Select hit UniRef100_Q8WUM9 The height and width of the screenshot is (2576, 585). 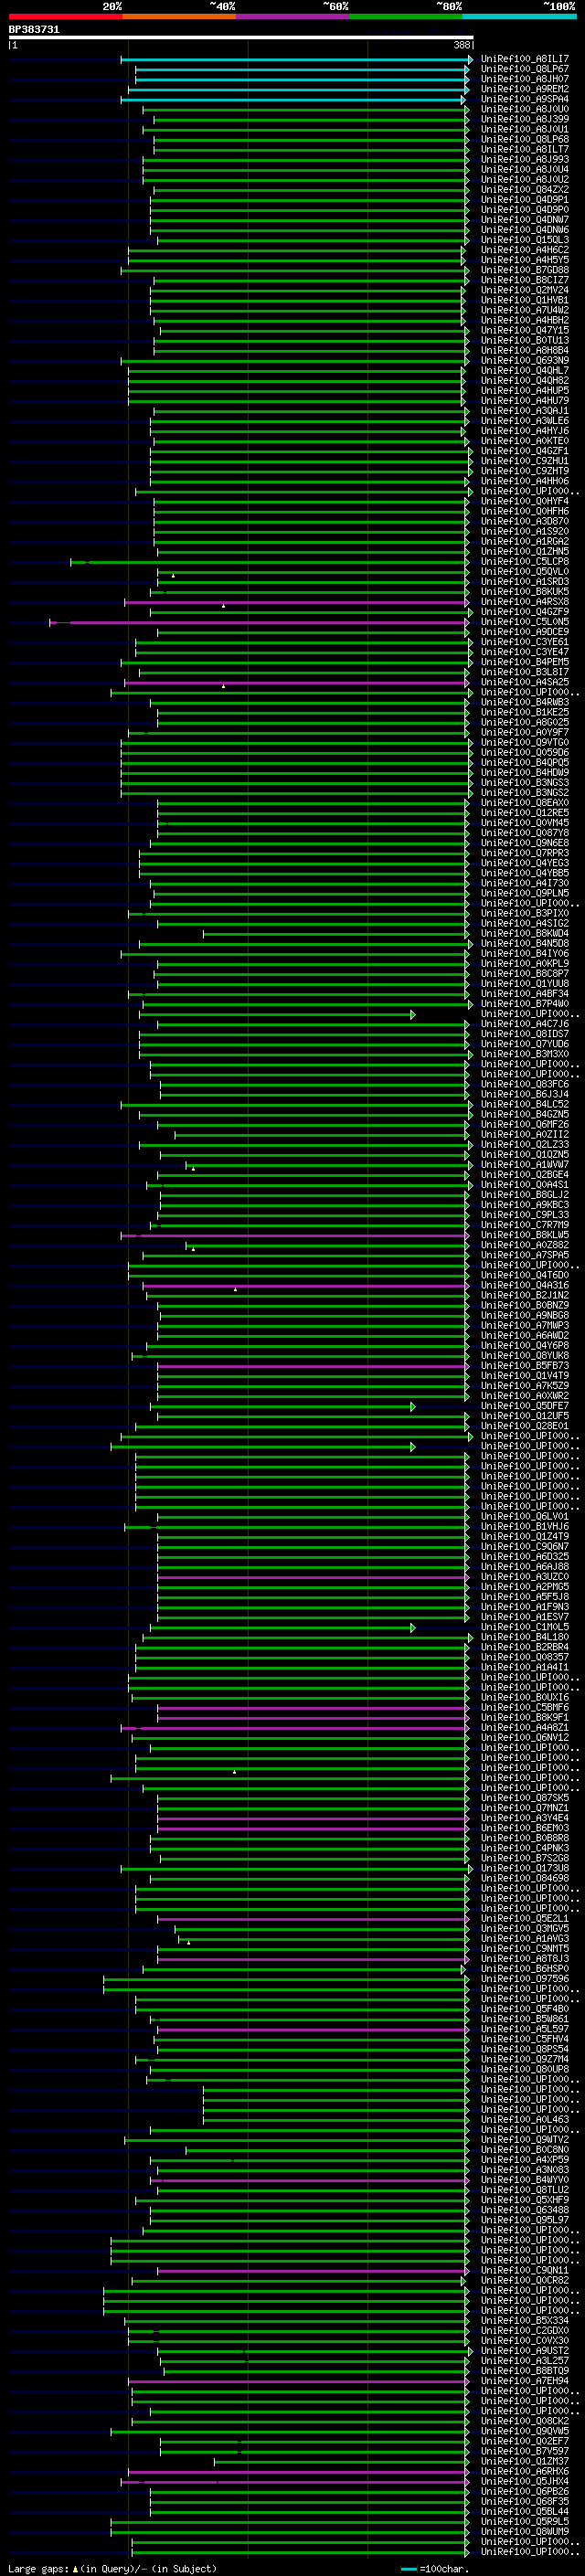pyautogui.click(x=525, y=2532)
